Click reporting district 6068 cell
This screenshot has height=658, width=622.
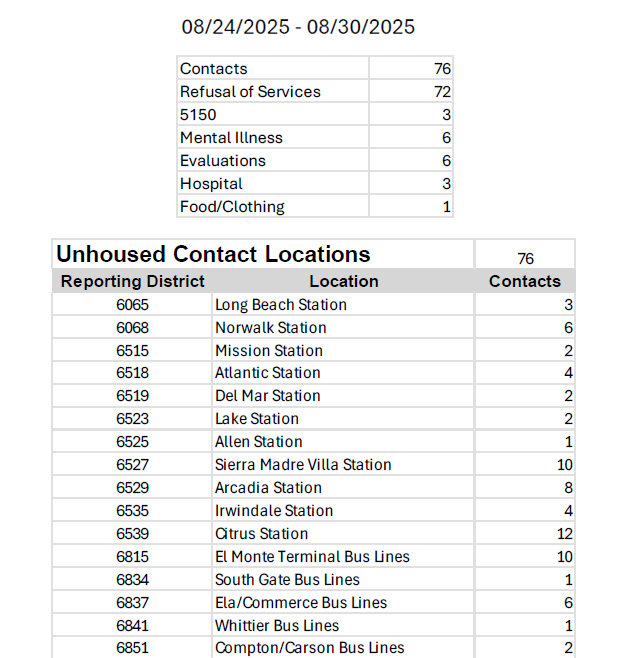point(133,328)
